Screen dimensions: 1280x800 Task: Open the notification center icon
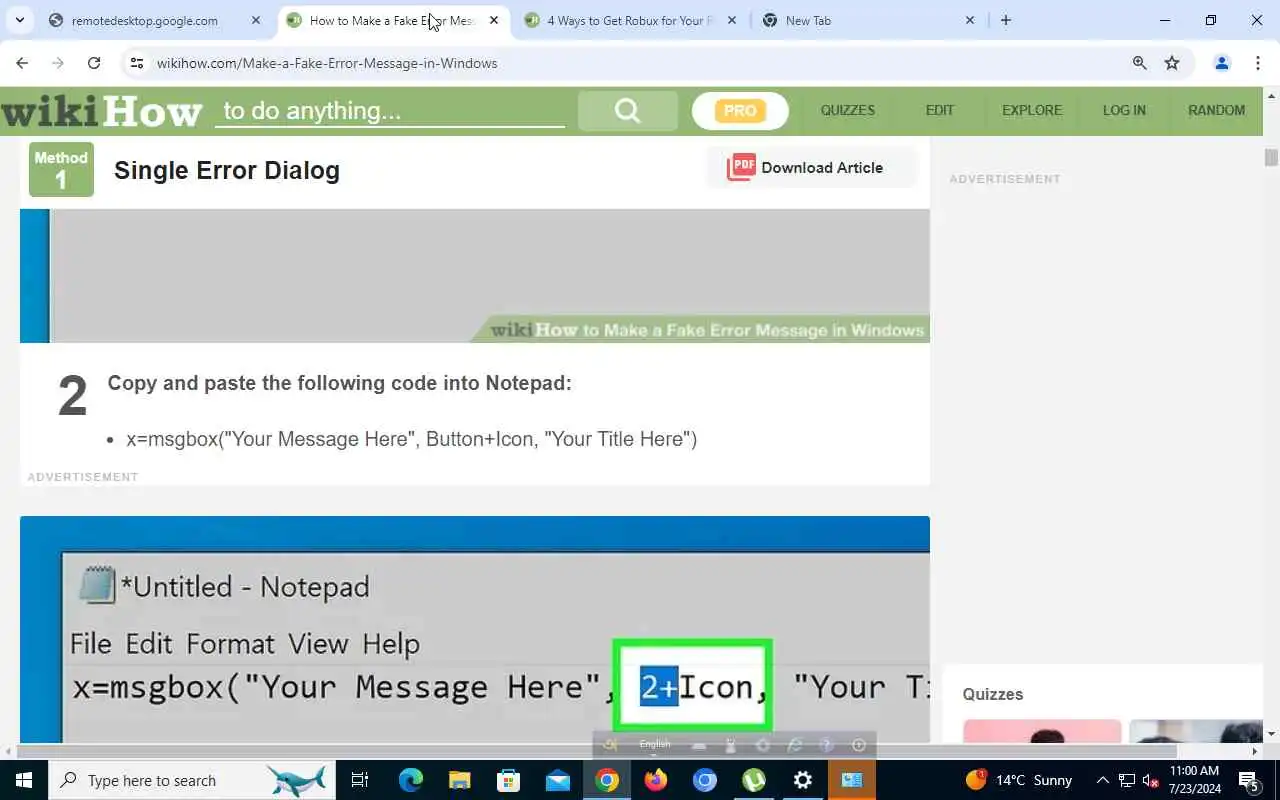[x=1249, y=780]
